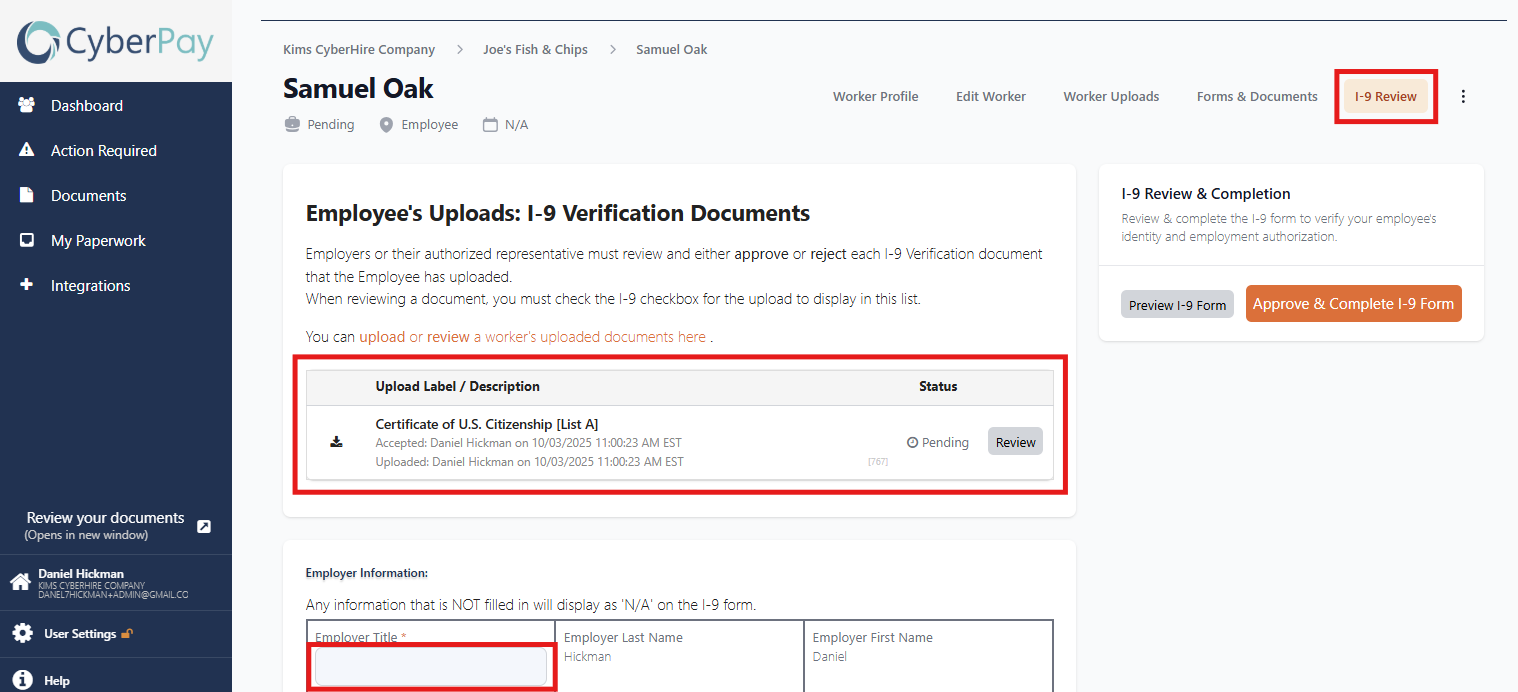Screen dimensions: 1518x692
Task: Switch to the Edit Worker tab
Action: [991, 97]
